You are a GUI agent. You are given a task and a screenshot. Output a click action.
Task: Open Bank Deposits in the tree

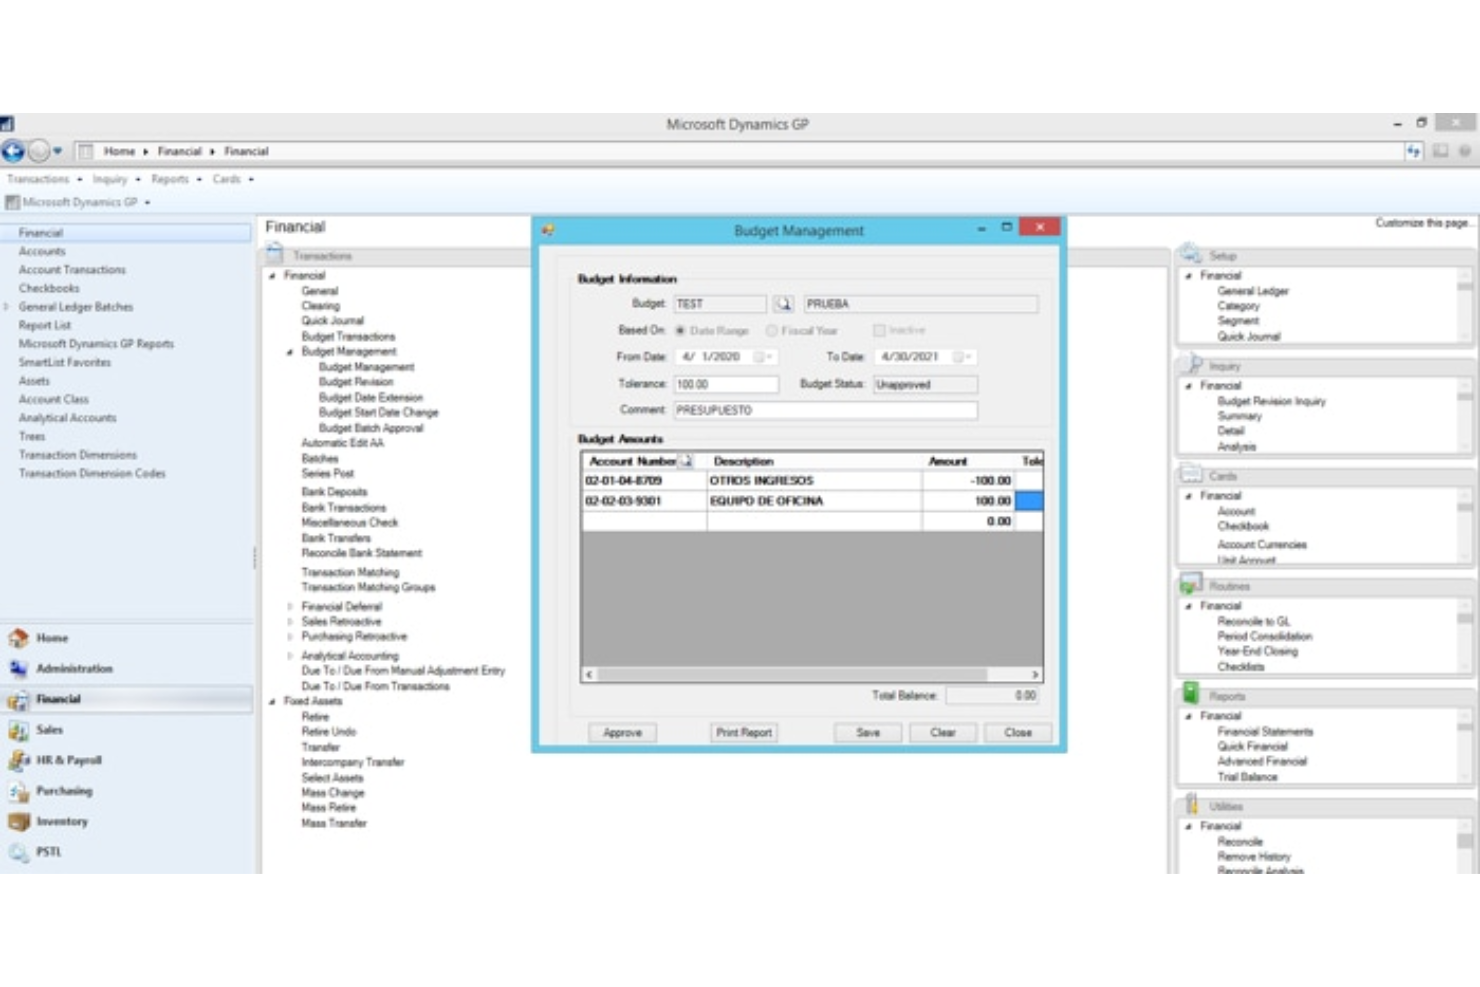tap(334, 492)
